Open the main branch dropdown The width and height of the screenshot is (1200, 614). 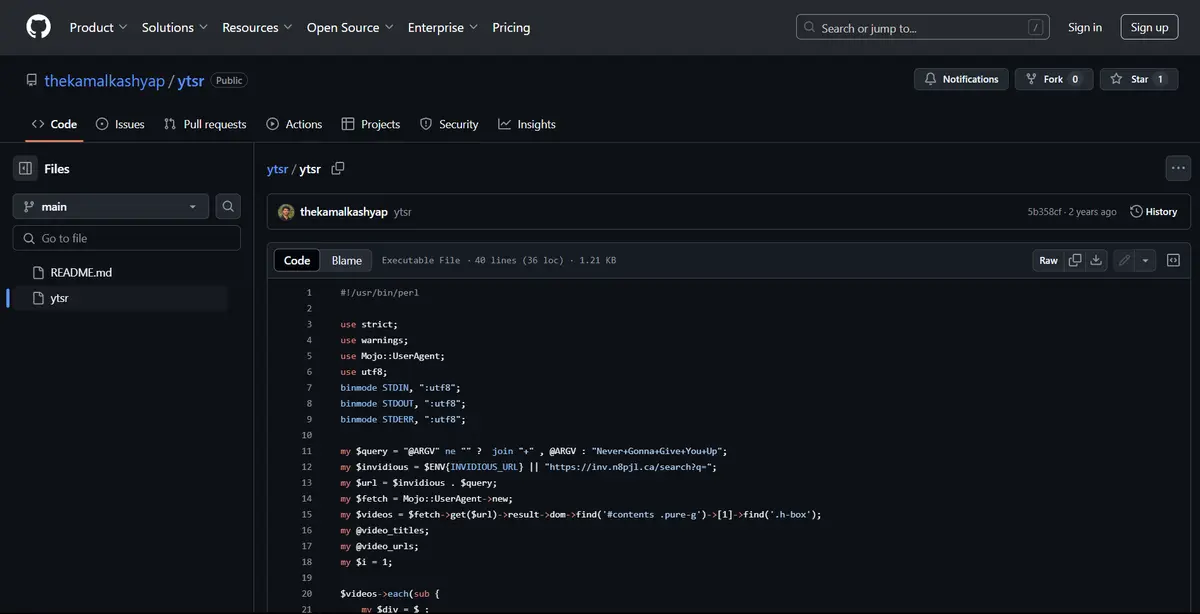click(x=111, y=206)
